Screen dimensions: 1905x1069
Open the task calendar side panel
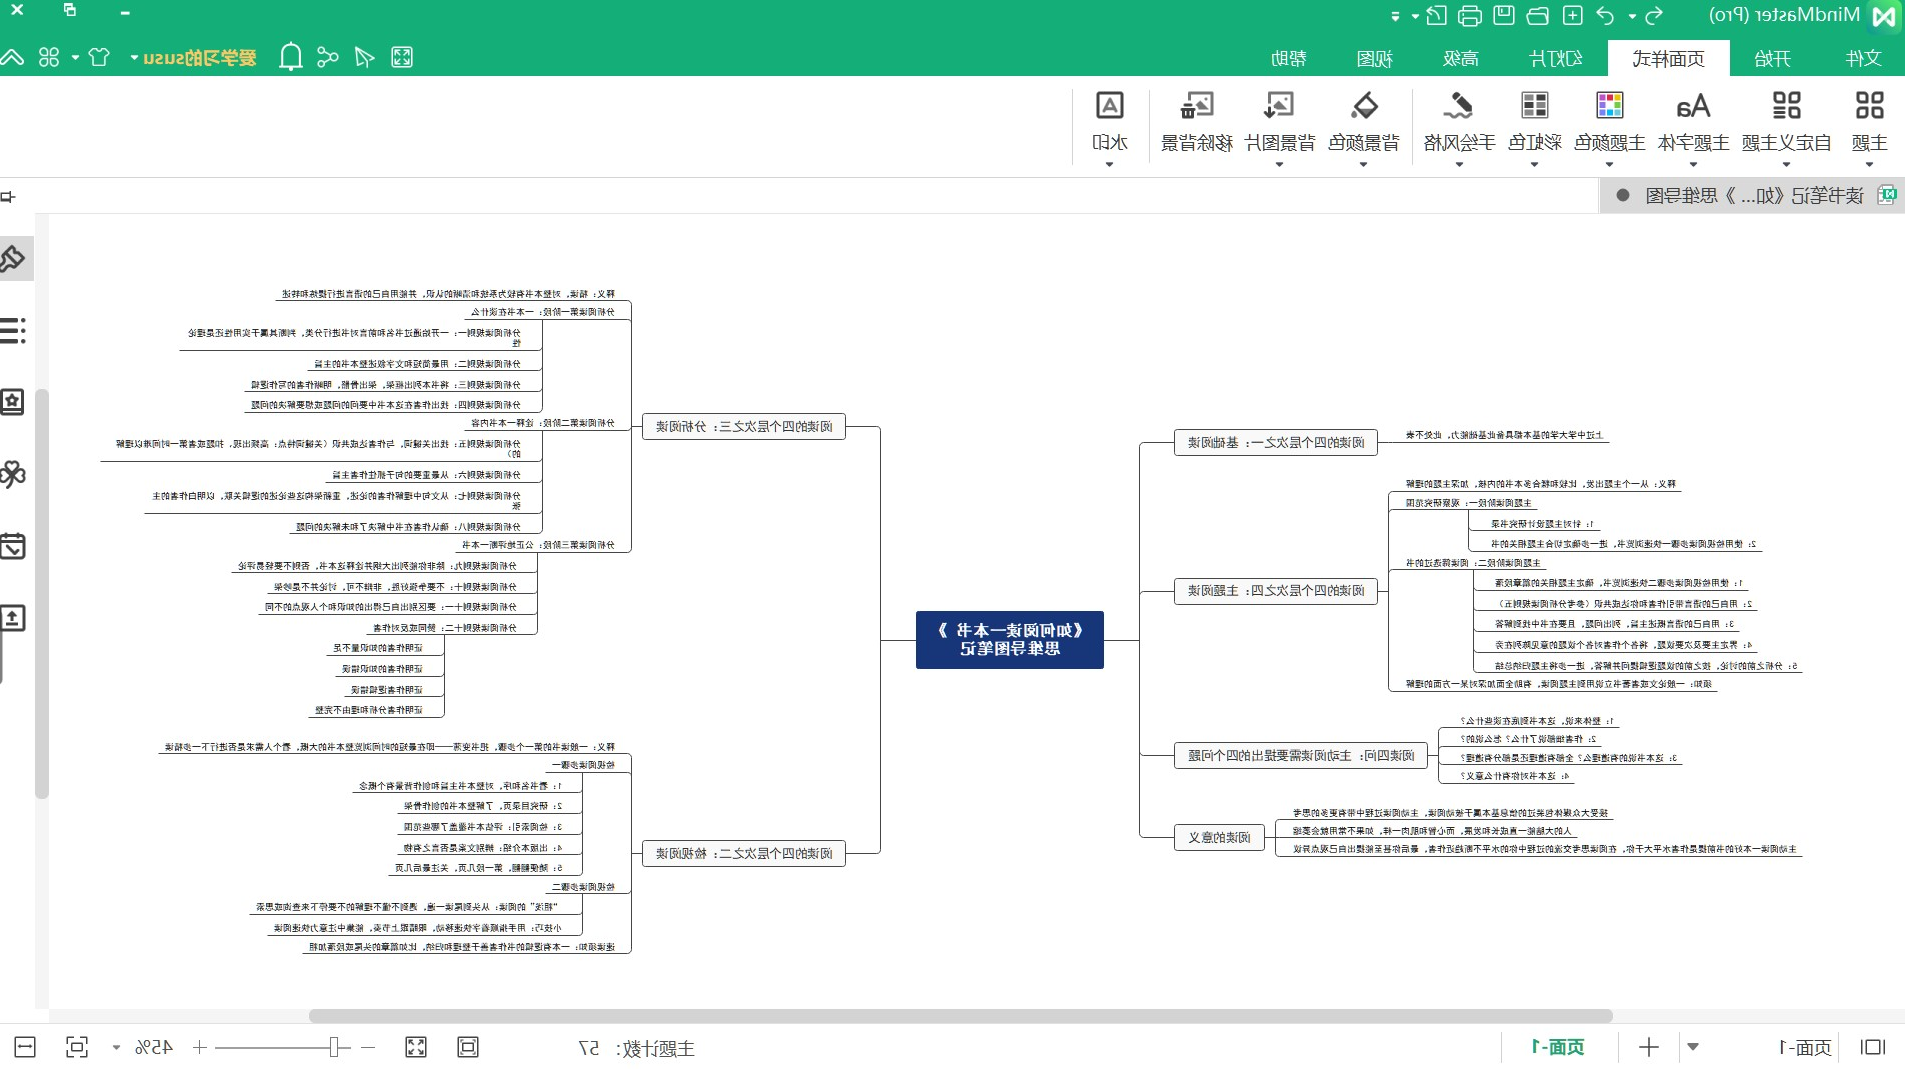click(x=13, y=546)
